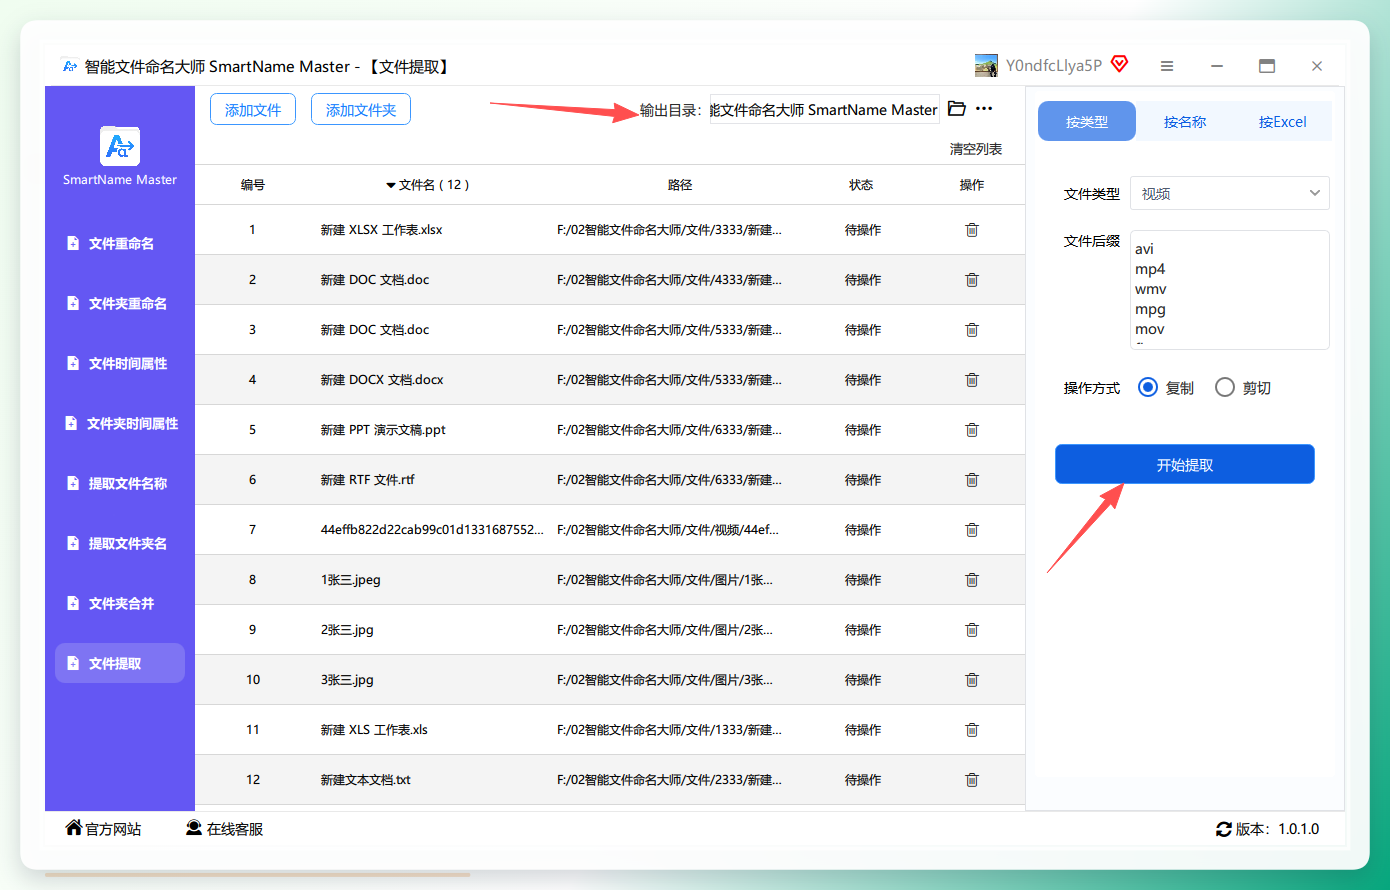Switch to the 按名称 tab

tap(1185, 122)
